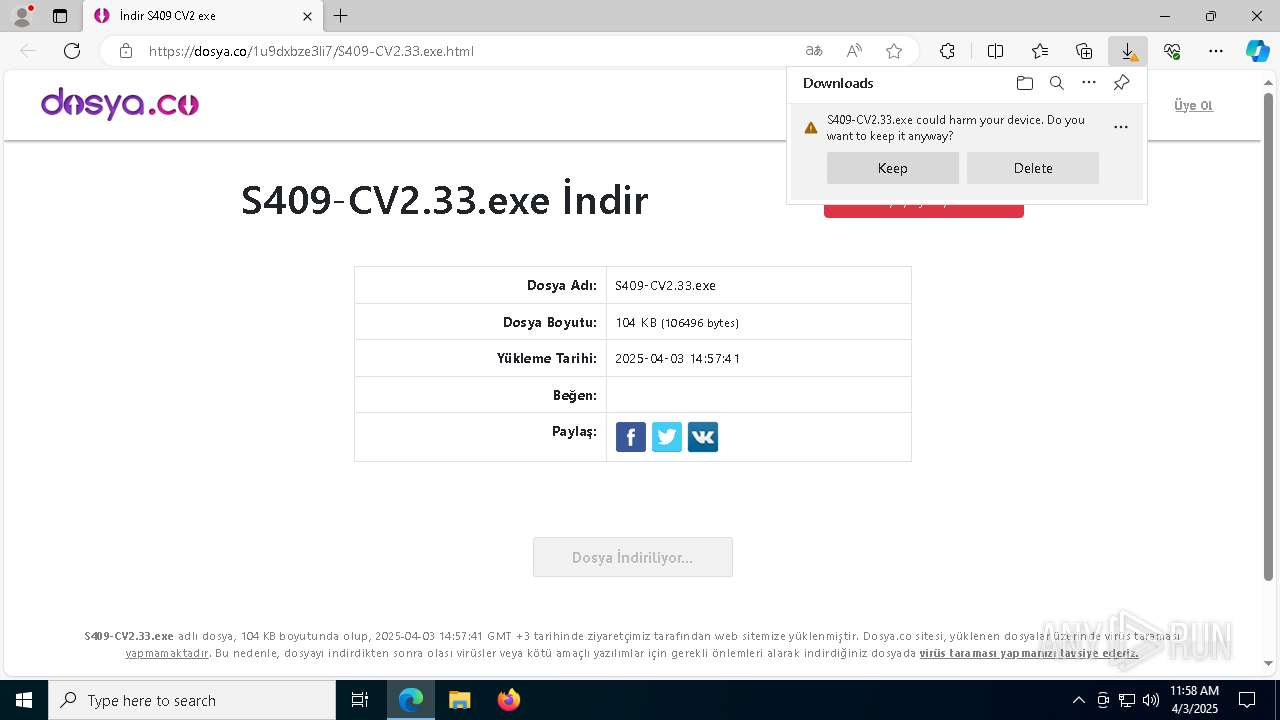Open the taskbar clock and date
This screenshot has width=1280, height=720.
[1195, 700]
